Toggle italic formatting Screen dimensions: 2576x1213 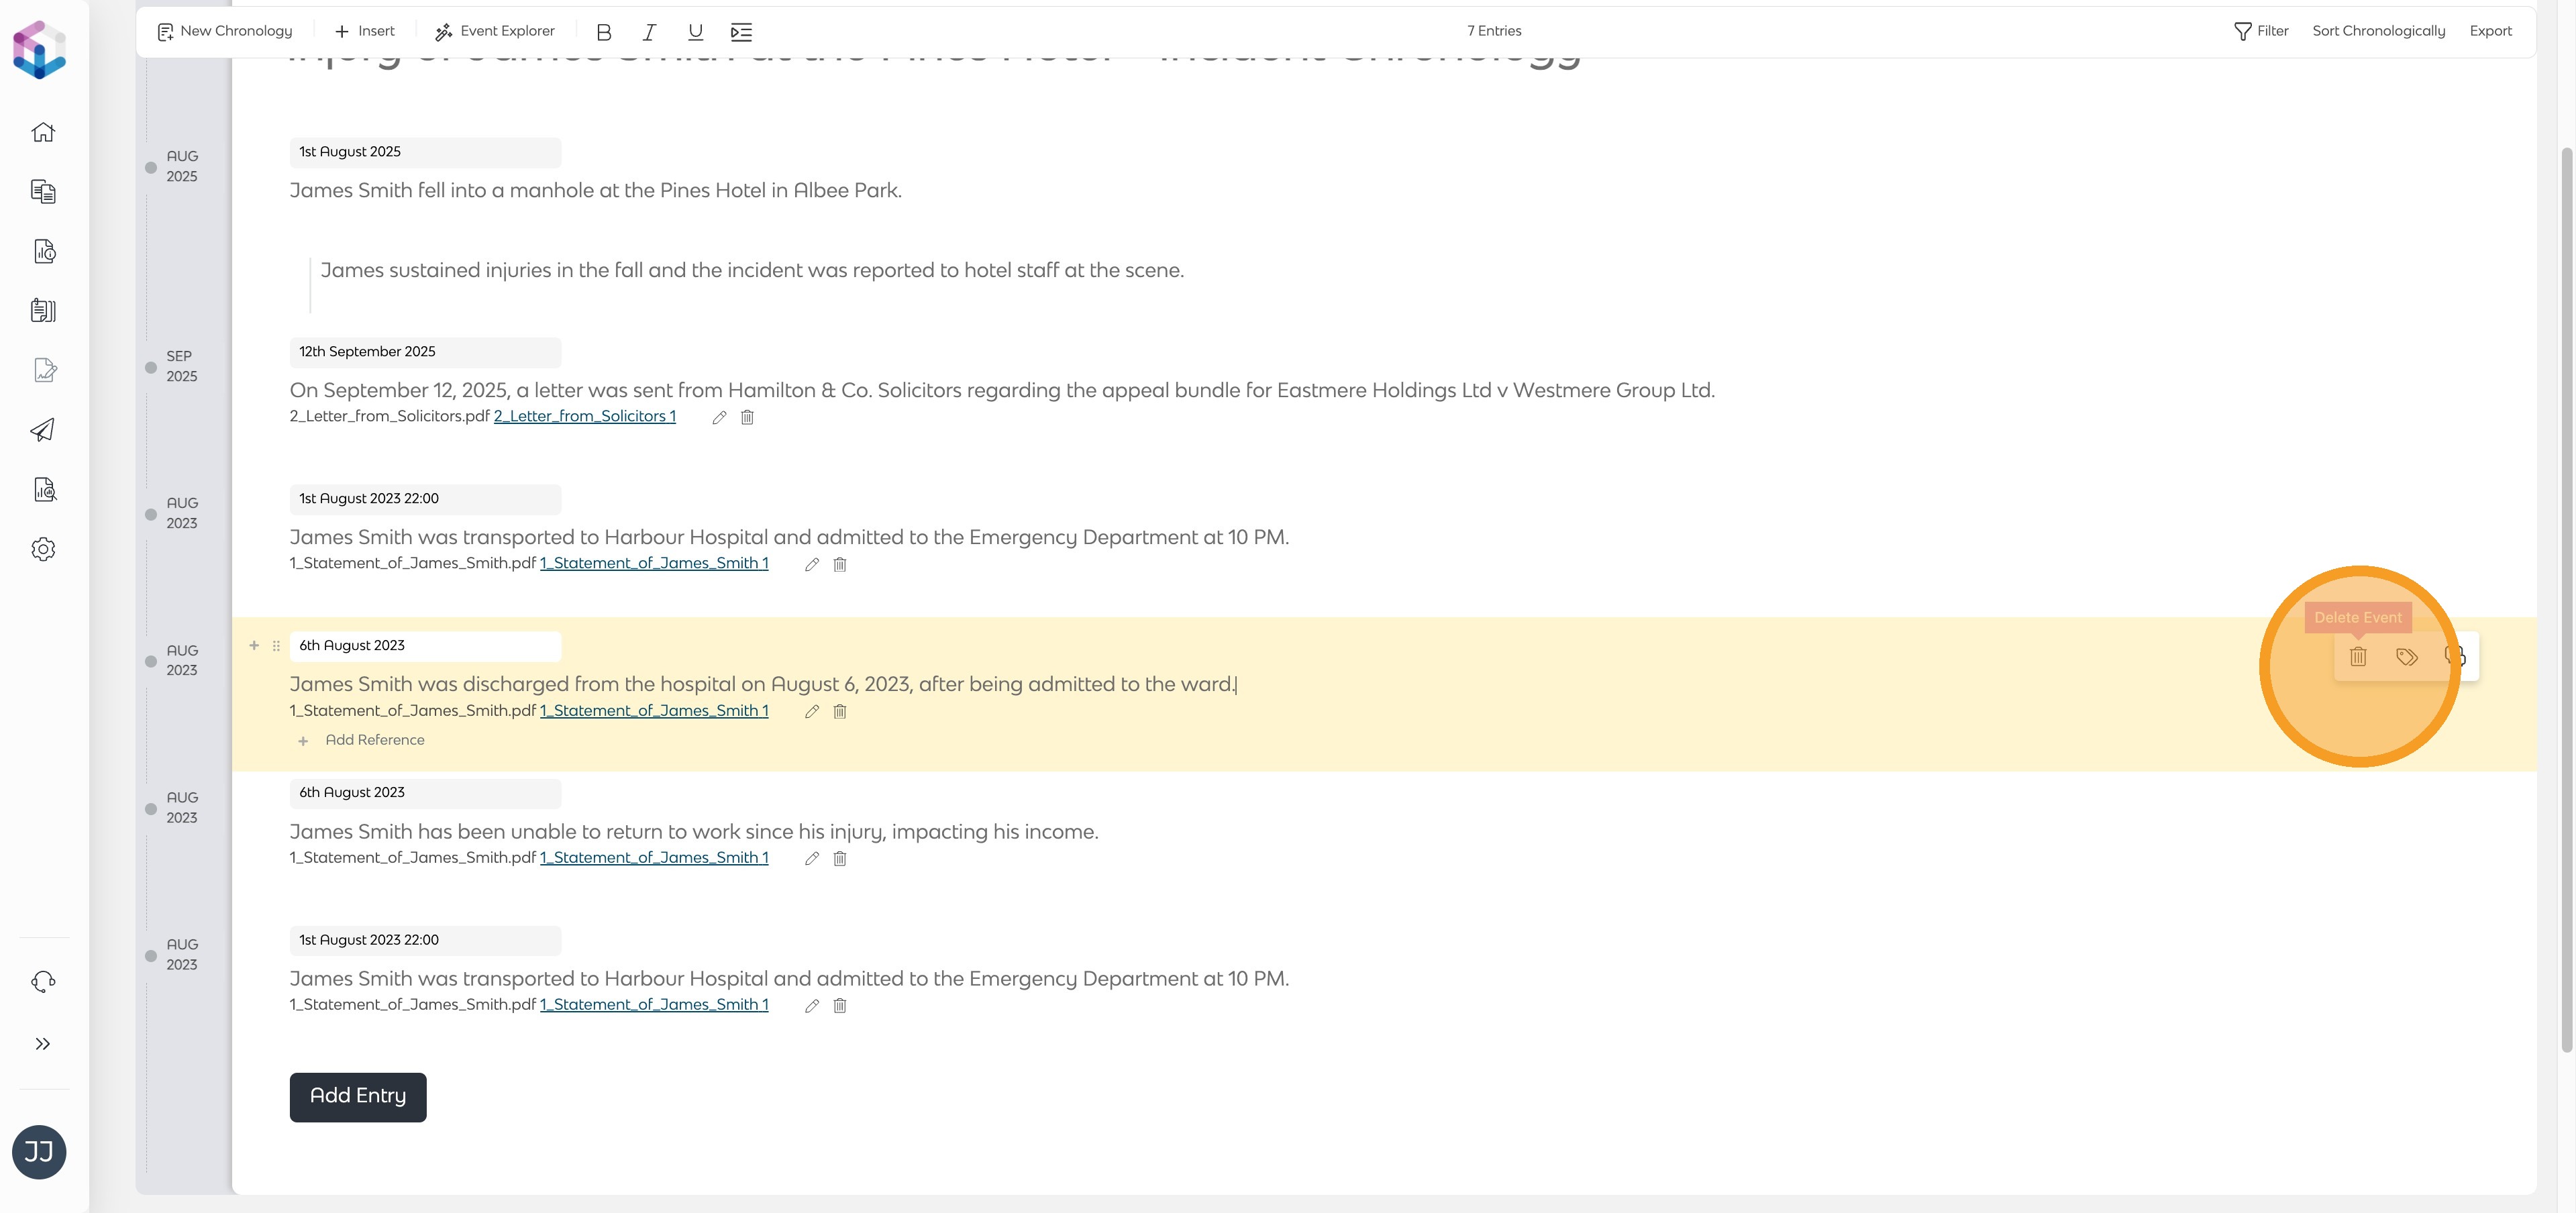[x=649, y=32]
